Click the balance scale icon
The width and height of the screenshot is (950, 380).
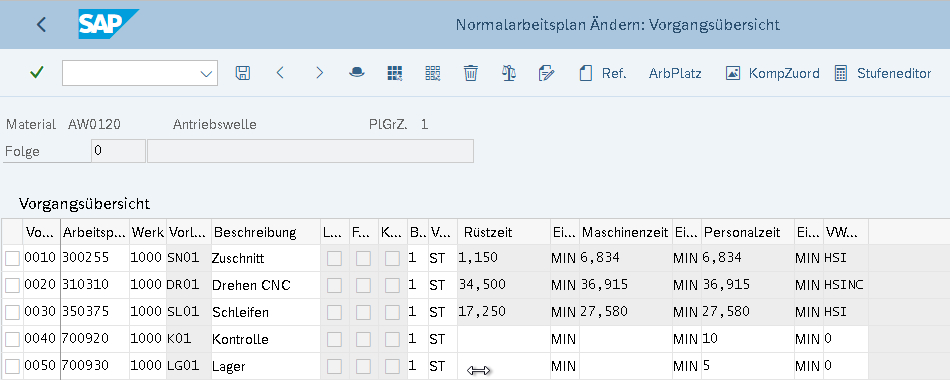pos(508,73)
